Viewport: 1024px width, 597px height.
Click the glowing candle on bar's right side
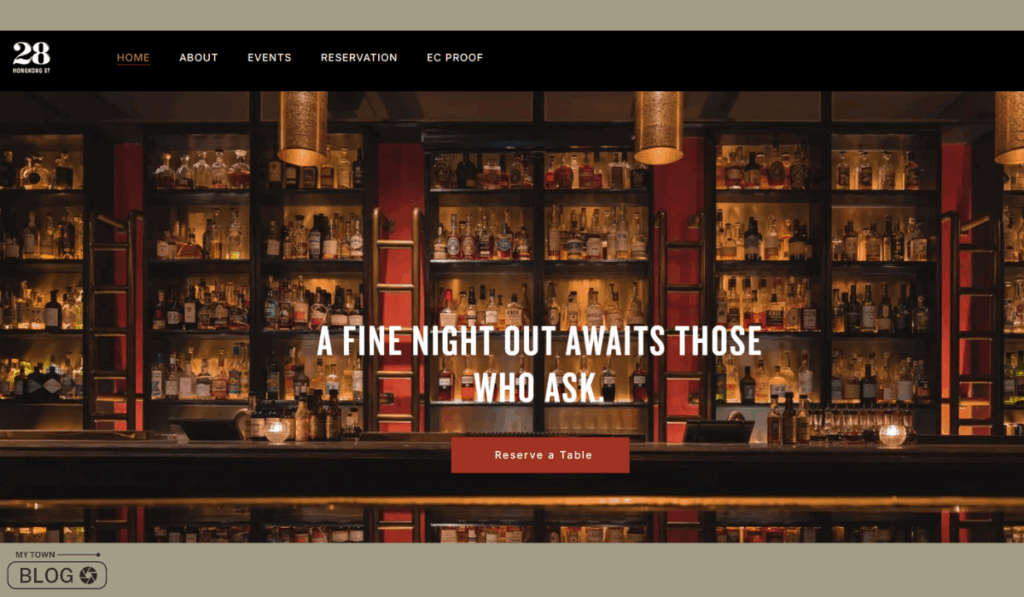(892, 434)
